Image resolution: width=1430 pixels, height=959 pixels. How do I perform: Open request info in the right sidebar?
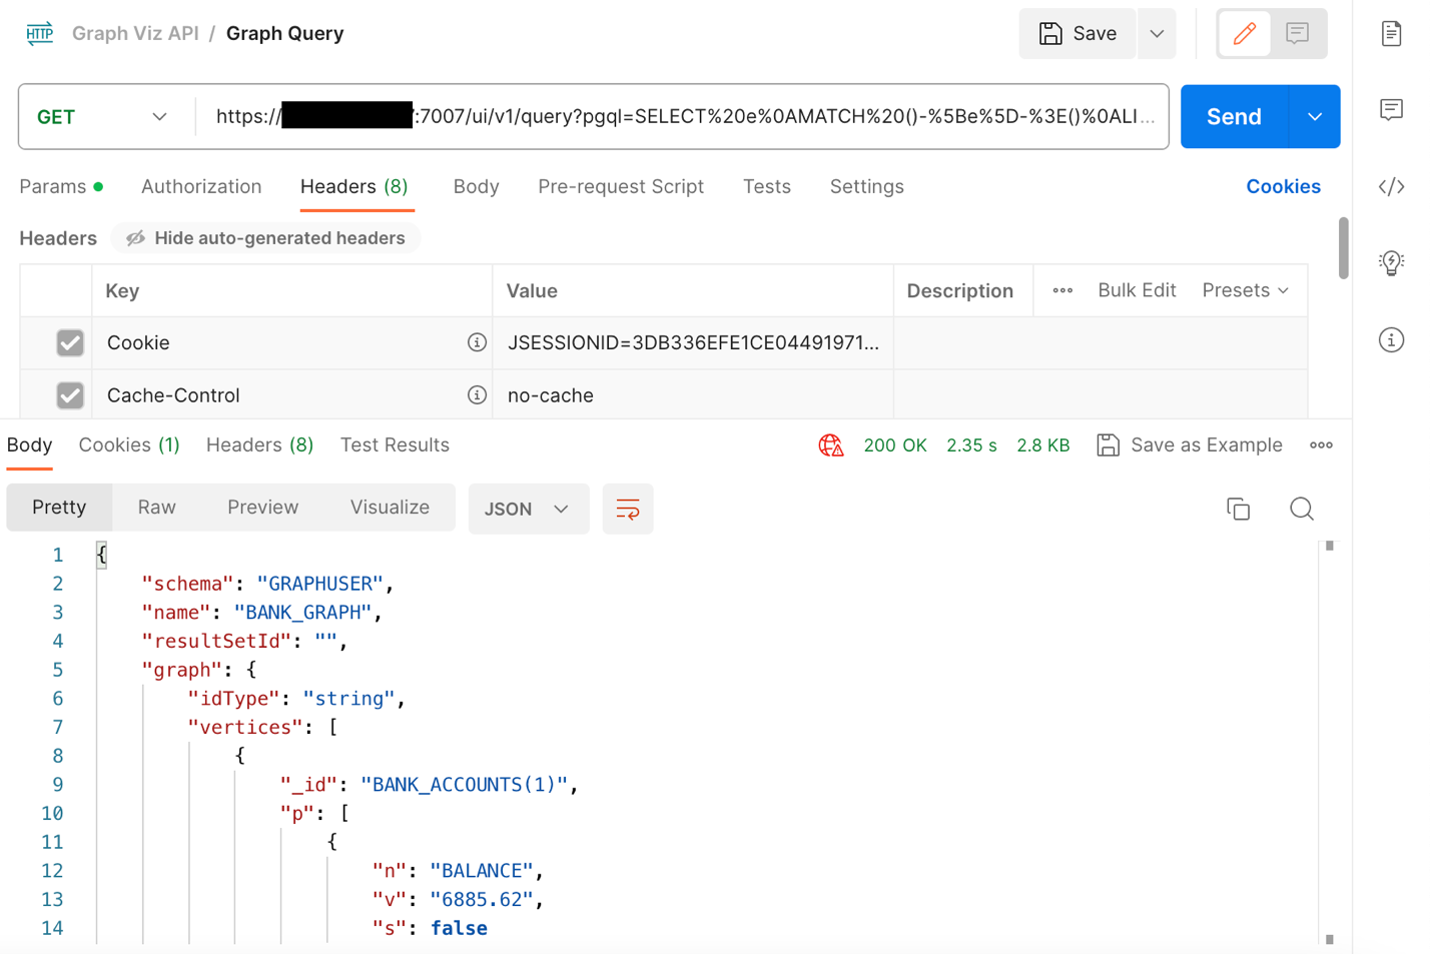point(1390,340)
